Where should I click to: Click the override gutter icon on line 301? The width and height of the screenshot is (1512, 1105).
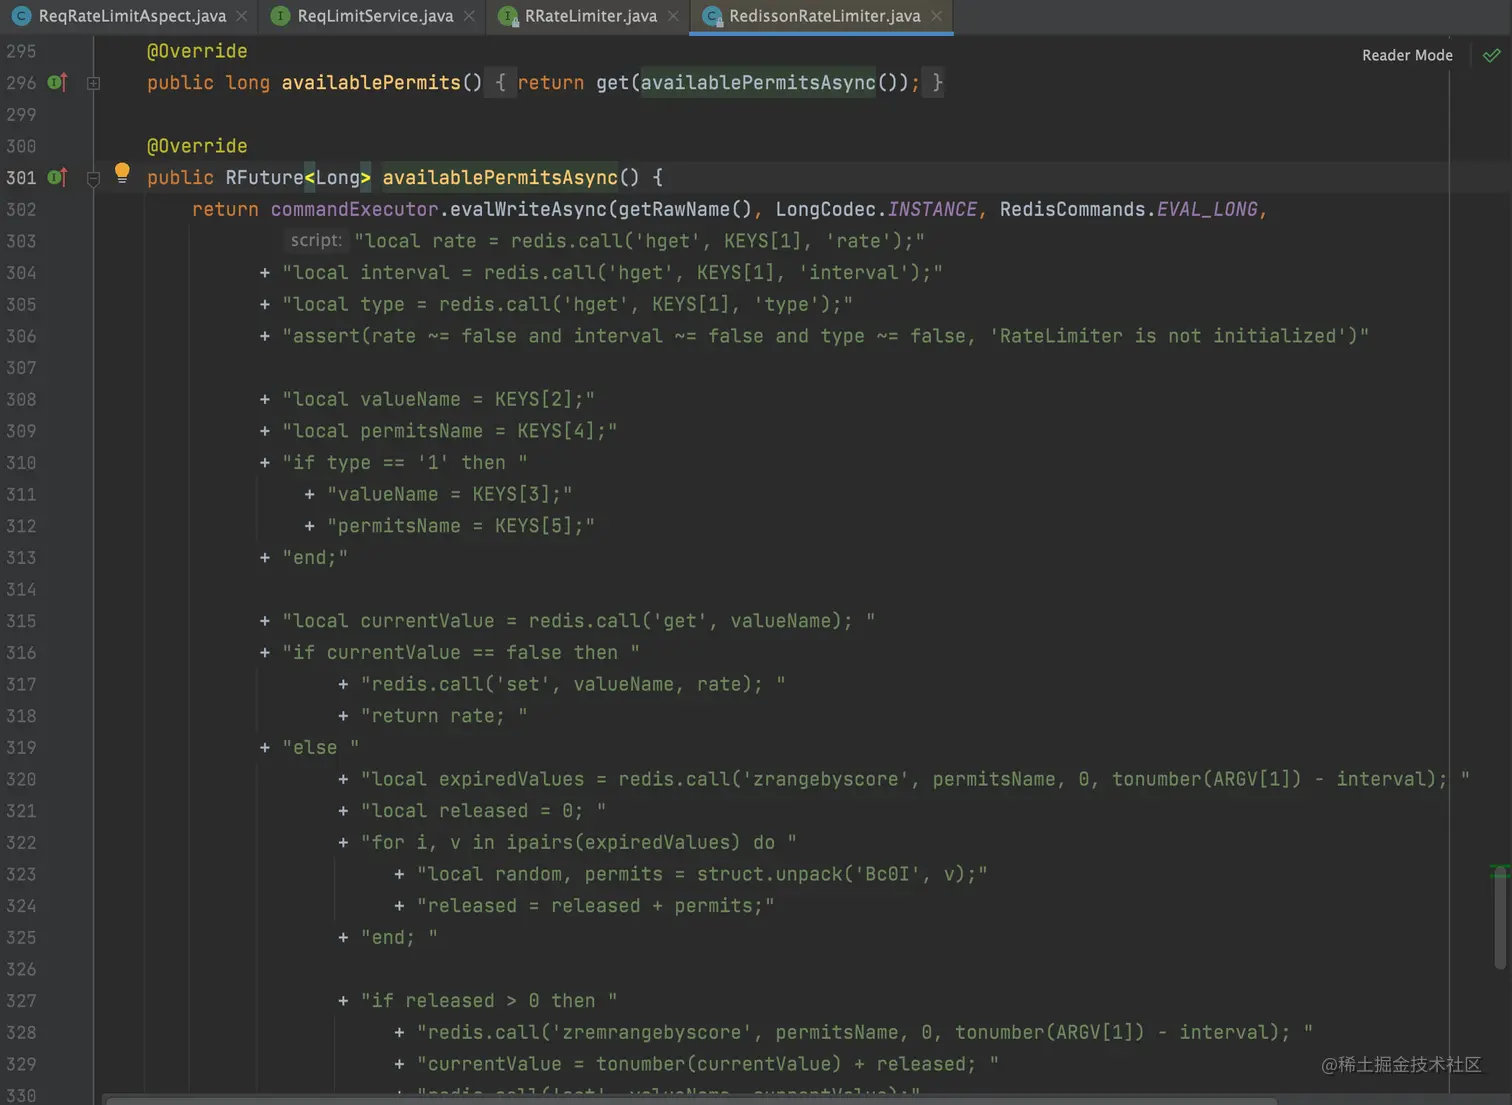pos(57,177)
